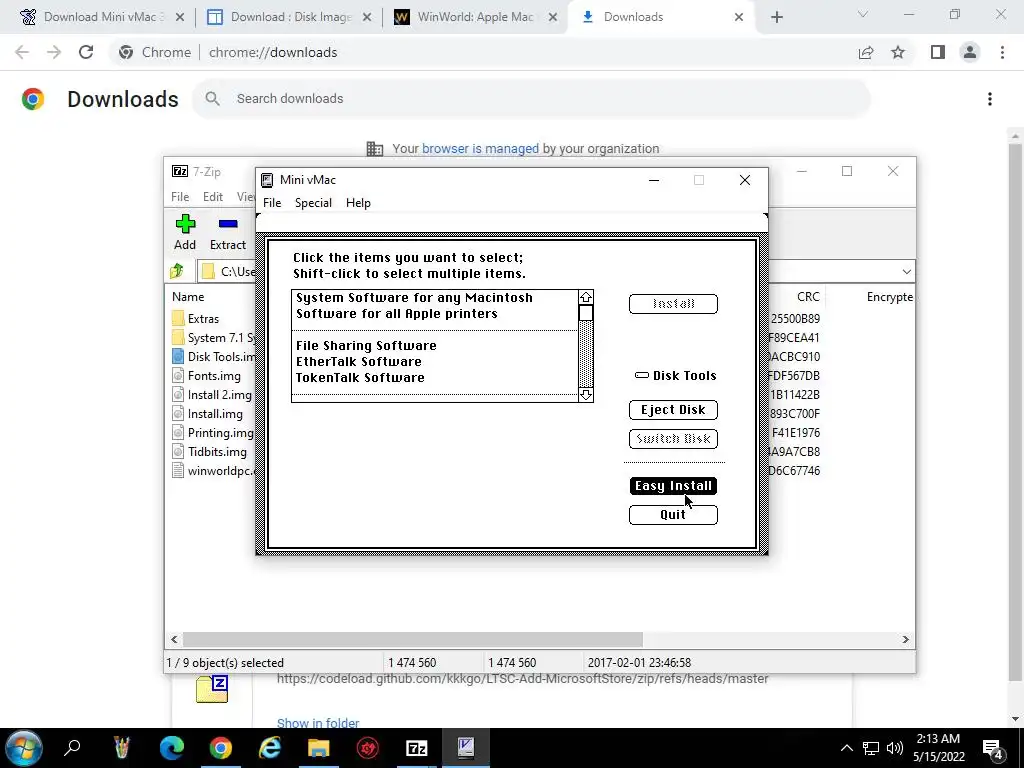Screen dimensions: 1024x768
Task: Select TokenTalk Software item
Action: tap(360, 377)
